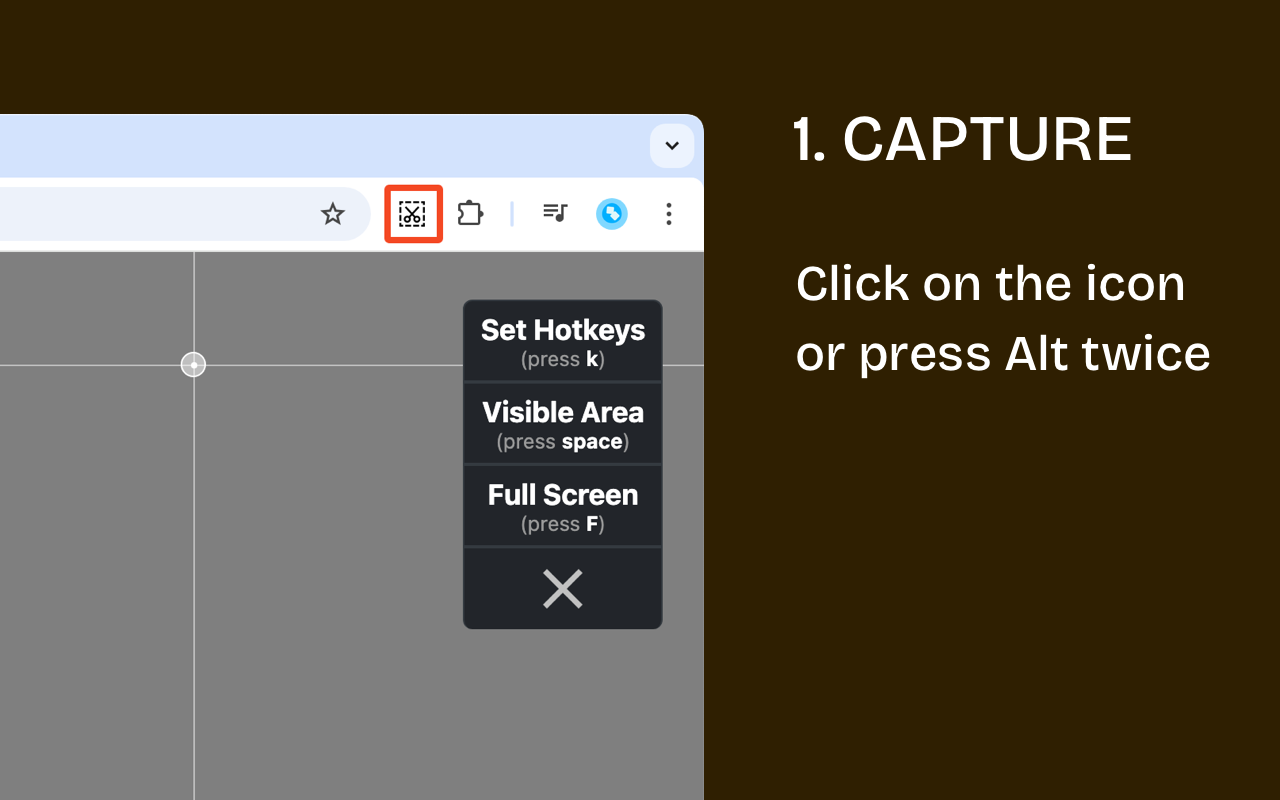Select Set Hotkeys in the capture menu
Screen dimensions: 1280x800
[562, 330]
